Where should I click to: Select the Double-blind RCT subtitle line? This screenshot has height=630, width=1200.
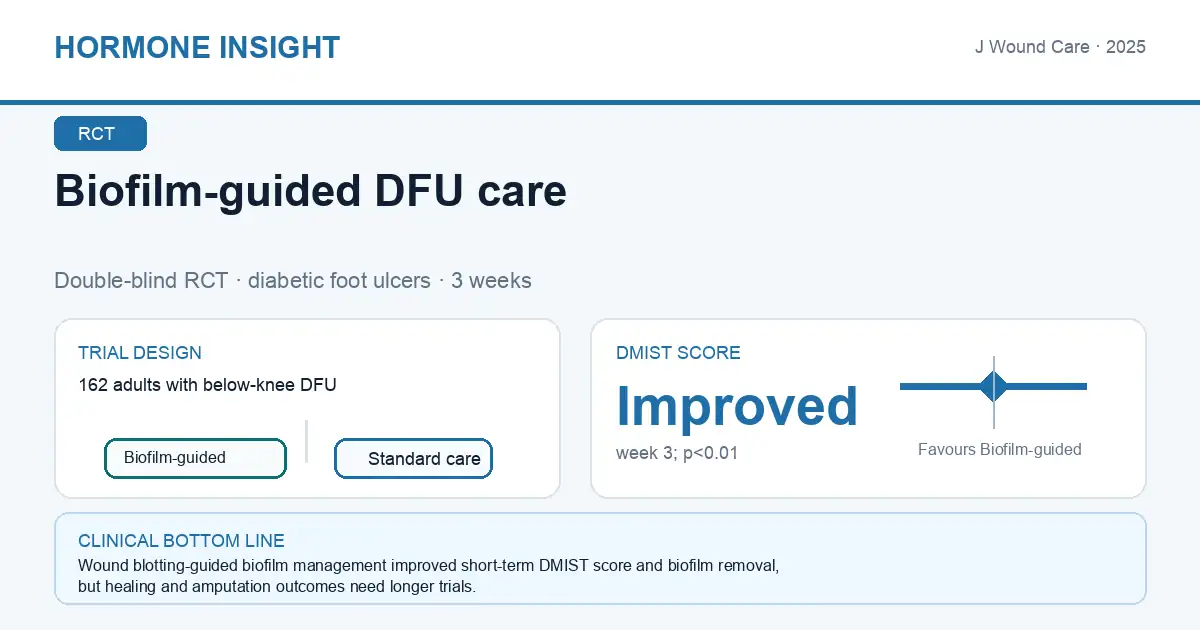click(x=293, y=280)
